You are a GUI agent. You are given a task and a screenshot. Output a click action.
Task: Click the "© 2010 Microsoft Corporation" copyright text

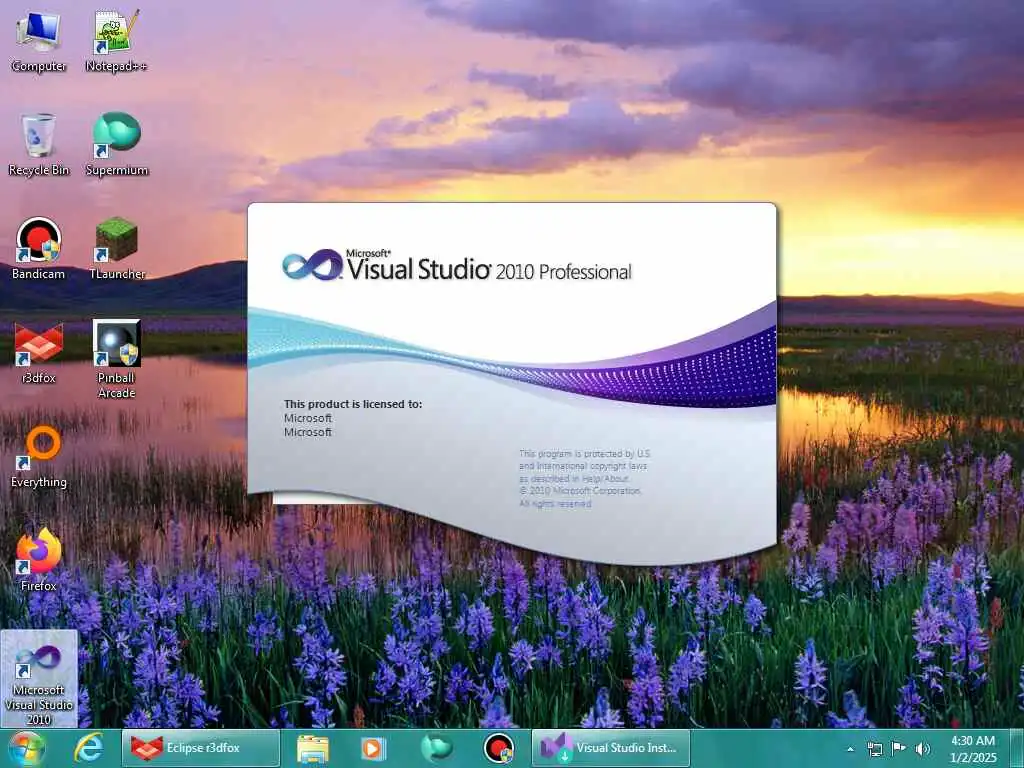click(x=580, y=491)
